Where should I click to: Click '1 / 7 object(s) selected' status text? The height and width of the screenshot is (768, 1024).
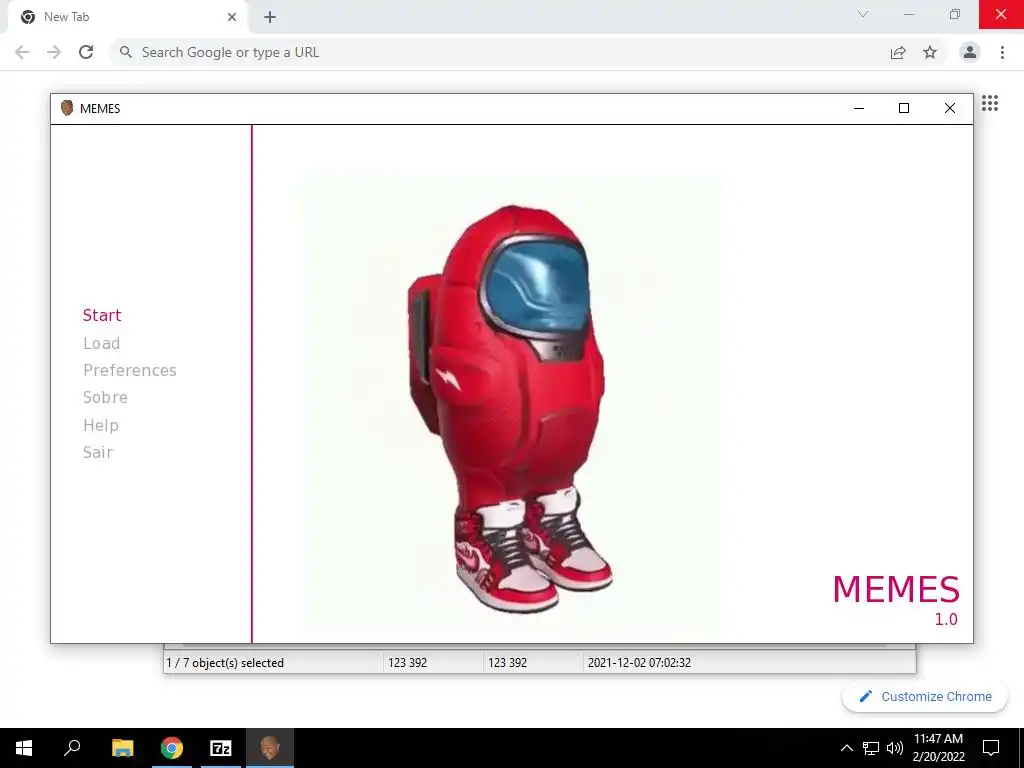225,663
